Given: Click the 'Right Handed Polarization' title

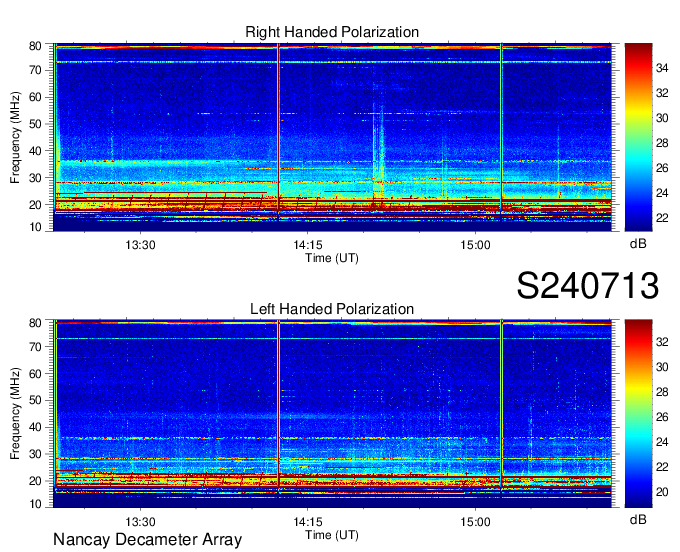Looking at the screenshot, I should (x=332, y=32).
